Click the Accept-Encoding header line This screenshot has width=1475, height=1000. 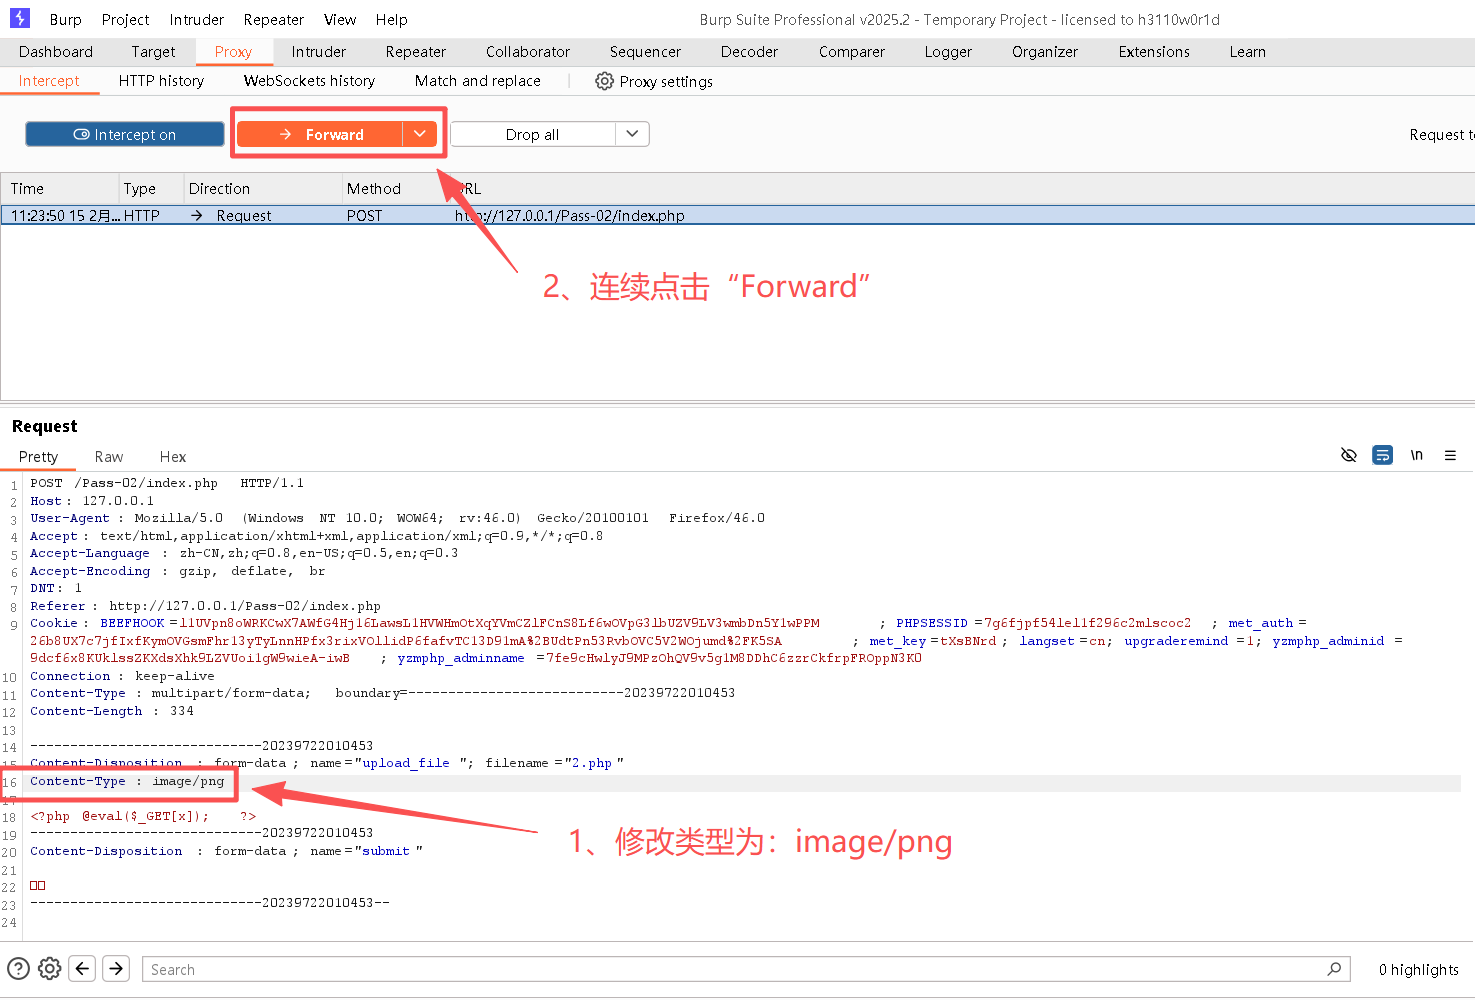tap(178, 571)
